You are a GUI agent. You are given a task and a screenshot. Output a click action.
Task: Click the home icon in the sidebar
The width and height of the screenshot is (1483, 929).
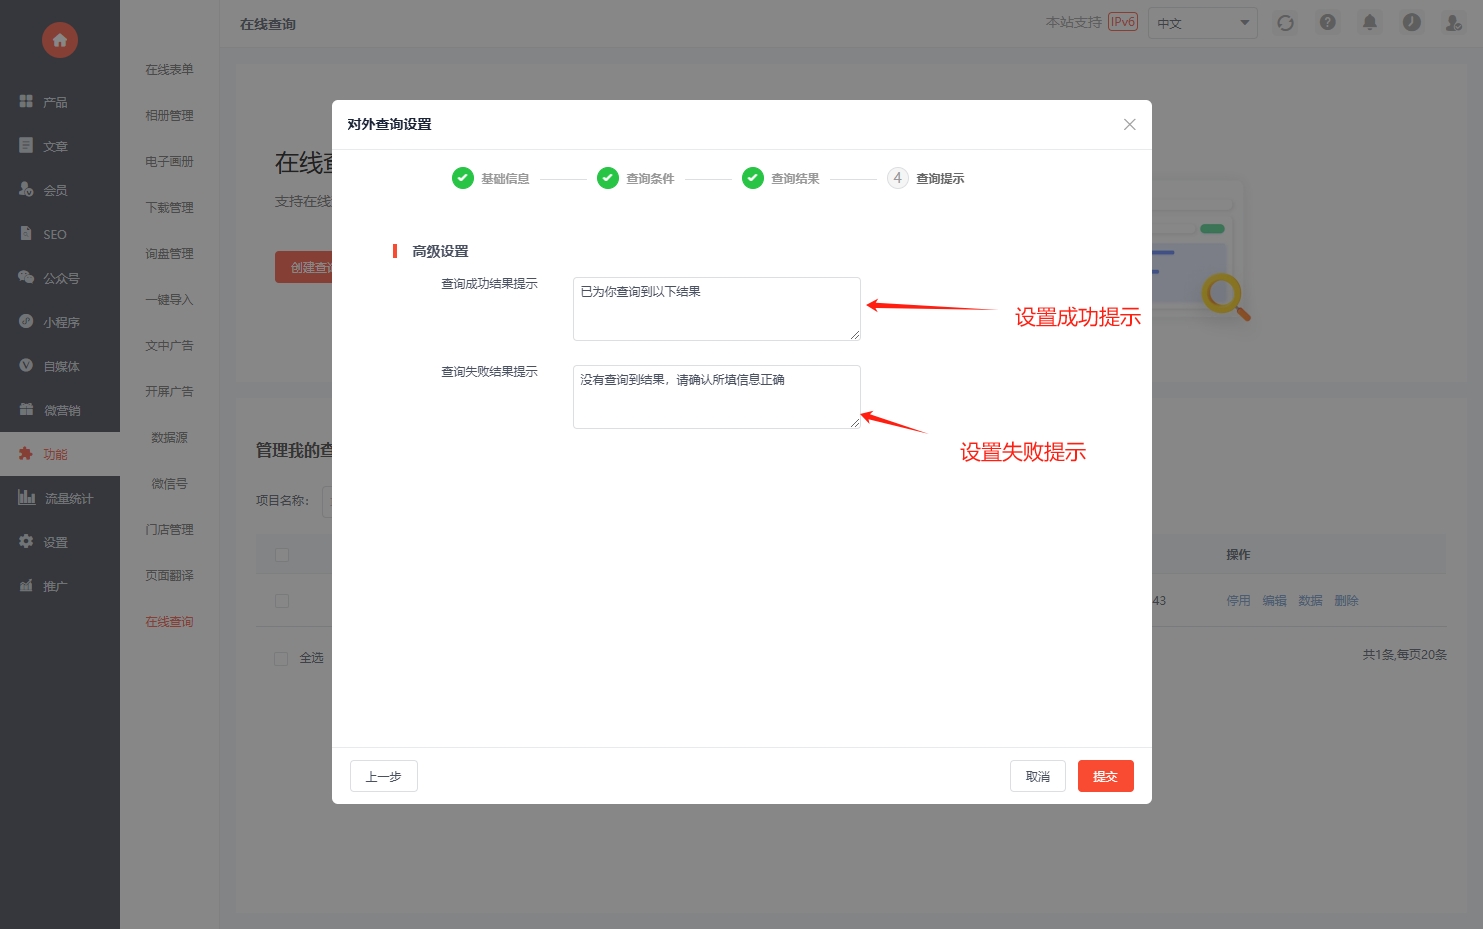point(60,40)
